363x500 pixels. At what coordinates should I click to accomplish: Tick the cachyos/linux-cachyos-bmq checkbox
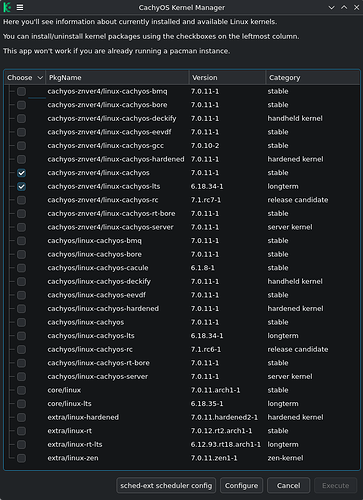pos(21,241)
